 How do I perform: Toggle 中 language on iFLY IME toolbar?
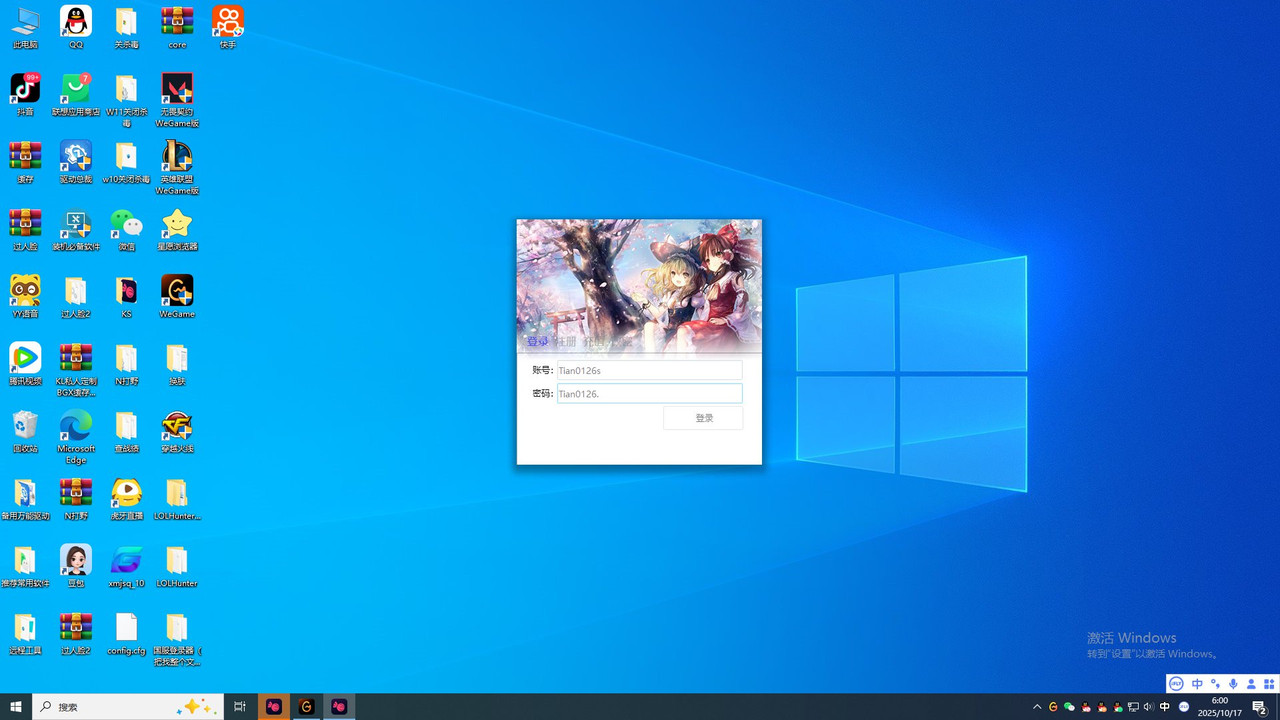coord(1197,684)
